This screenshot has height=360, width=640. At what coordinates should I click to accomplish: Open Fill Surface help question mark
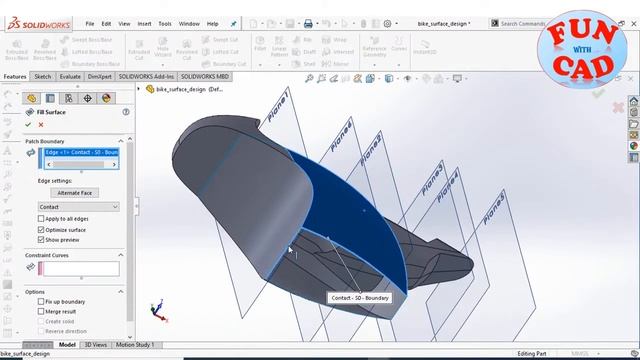point(126,112)
